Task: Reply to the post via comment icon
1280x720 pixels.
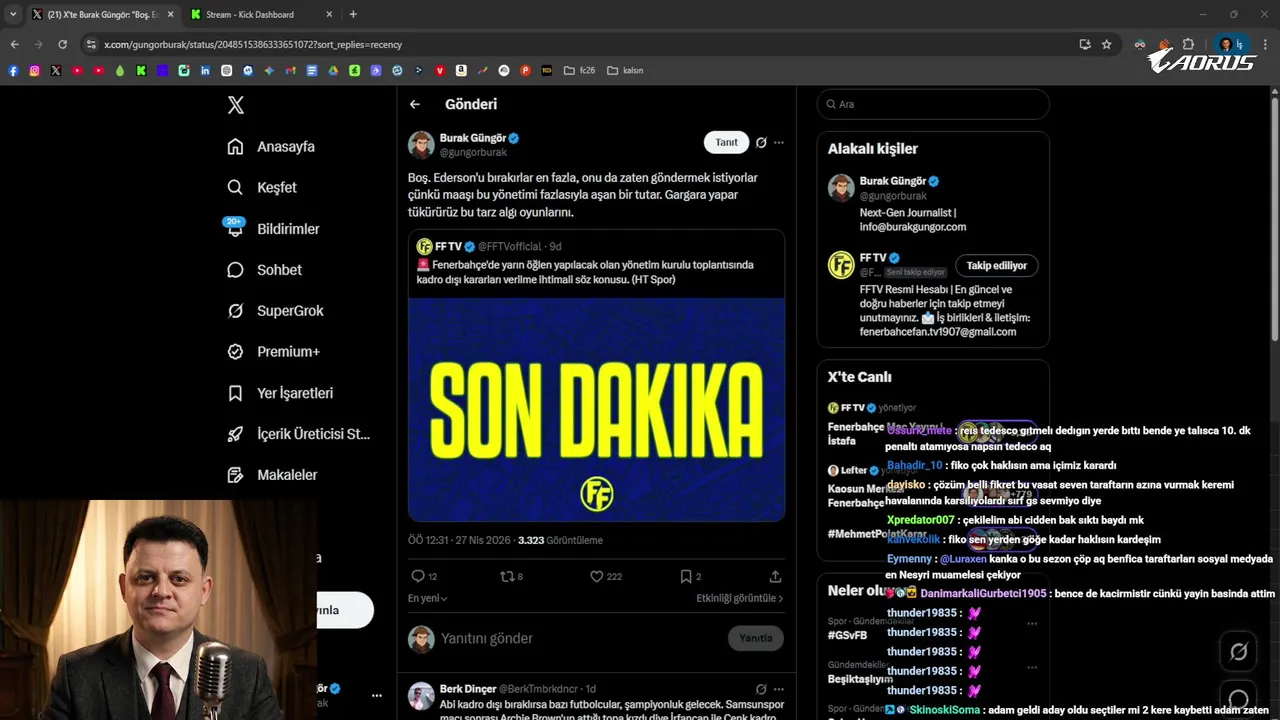Action: [x=418, y=576]
